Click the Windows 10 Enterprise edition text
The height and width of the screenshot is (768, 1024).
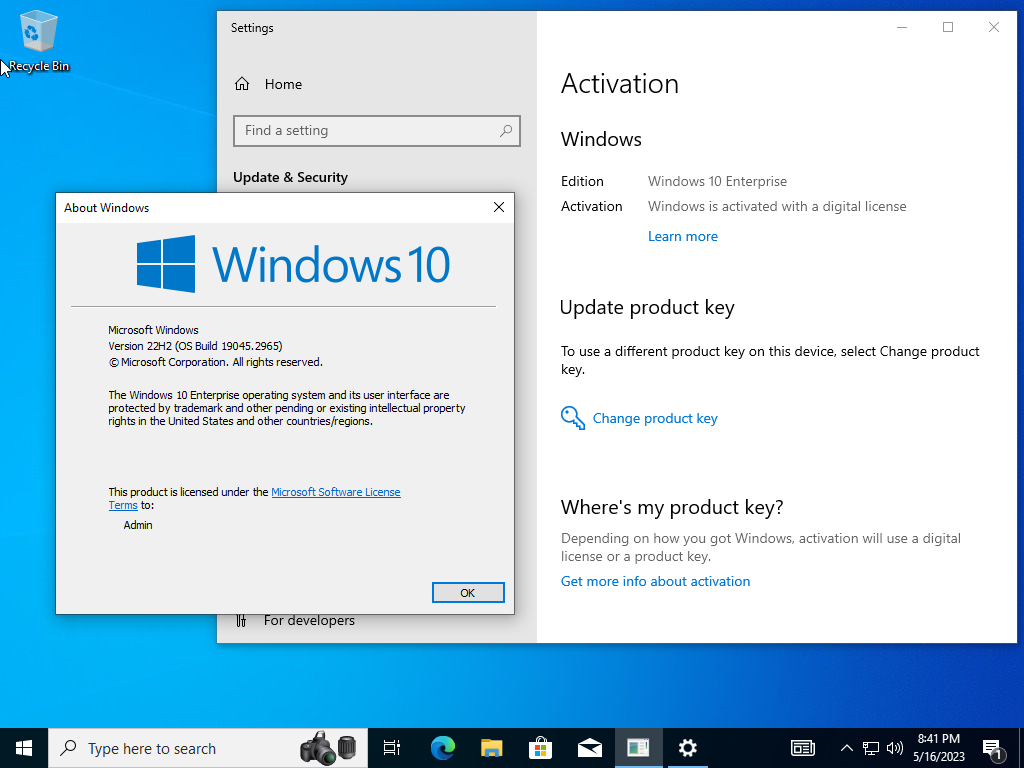pyautogui.click(x=717, y=181)
